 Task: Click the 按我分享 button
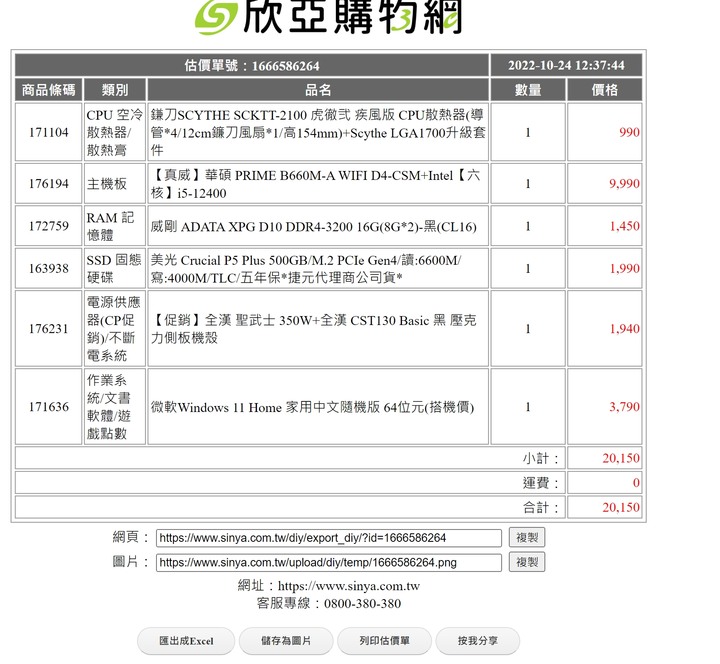coord(478,641)
